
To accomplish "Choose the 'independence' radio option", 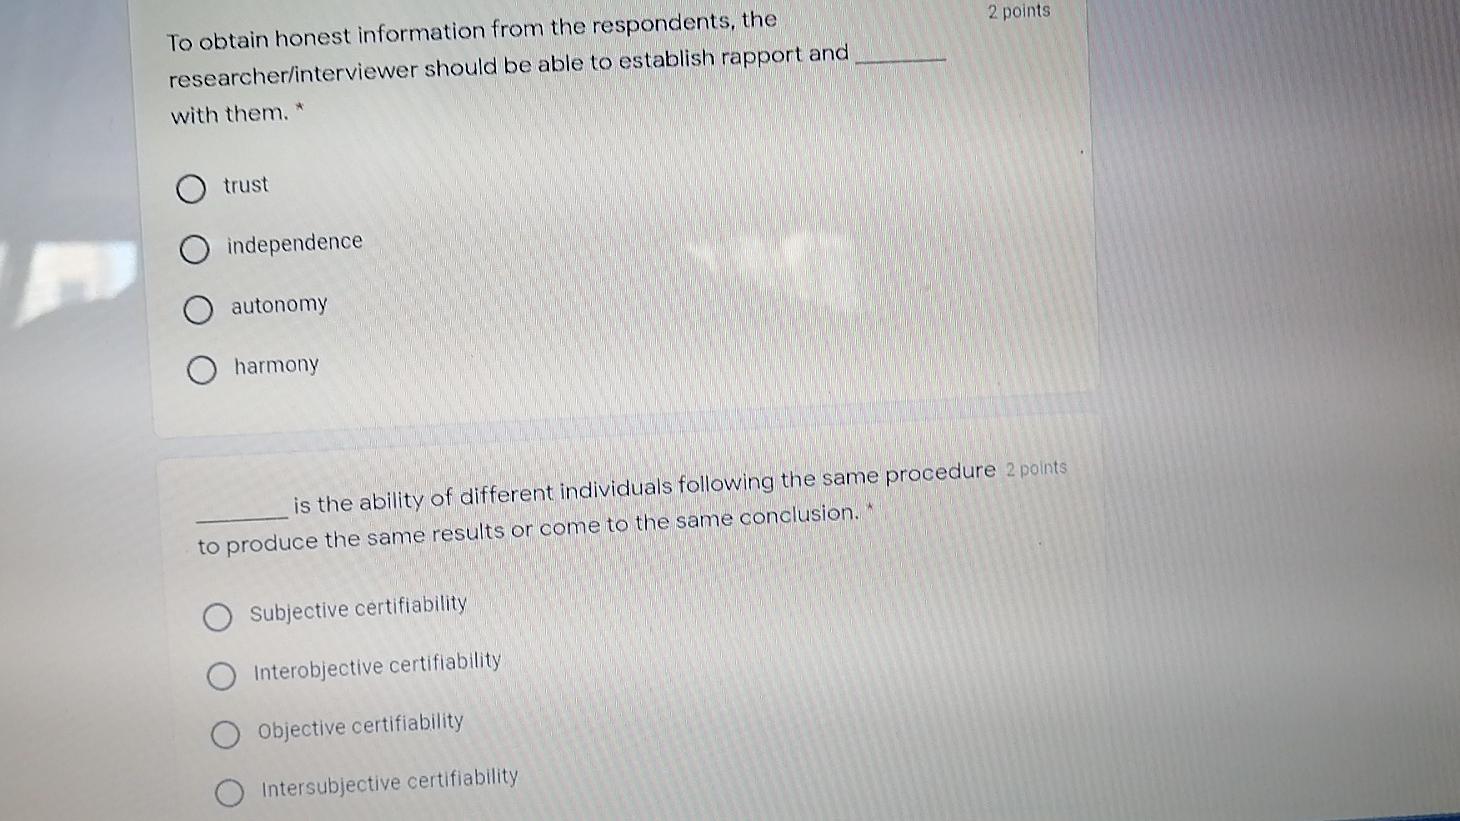I will click(x=194, y=250).
